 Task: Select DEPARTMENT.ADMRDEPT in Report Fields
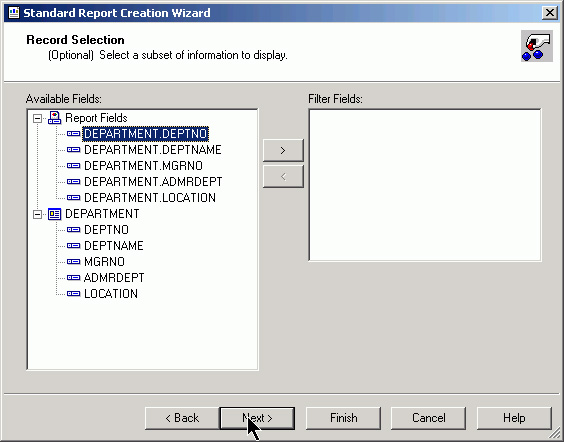click(x=153, y=182)
